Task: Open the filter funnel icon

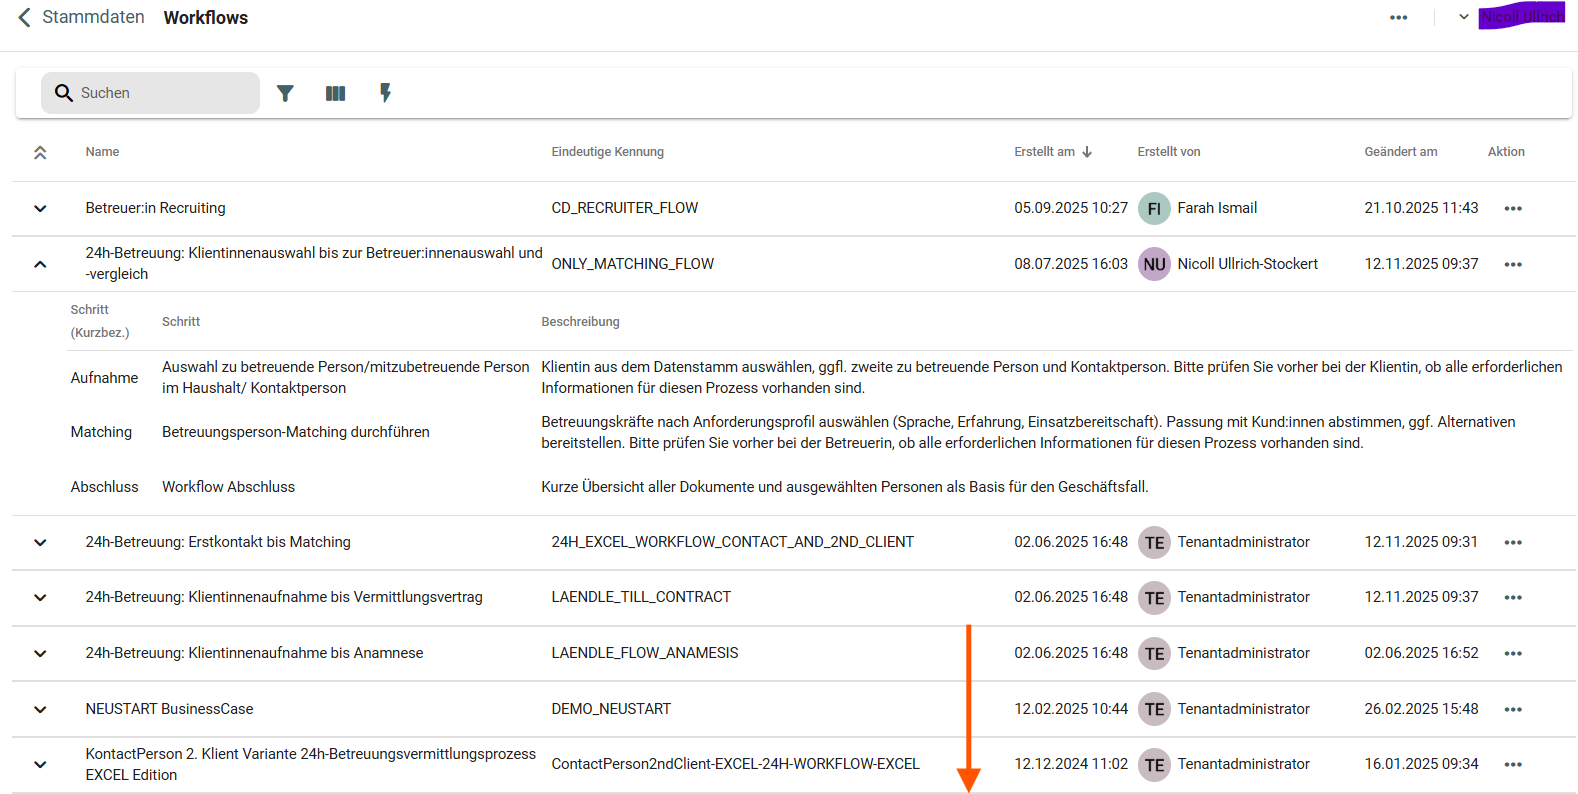Action: 285,93
